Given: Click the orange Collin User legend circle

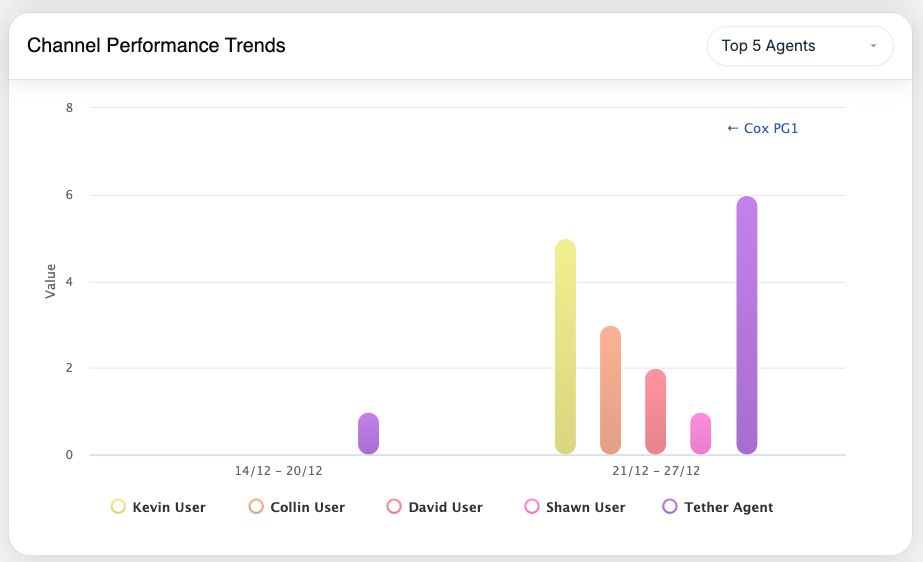Looking at the screenshot, I should (257, 507).
